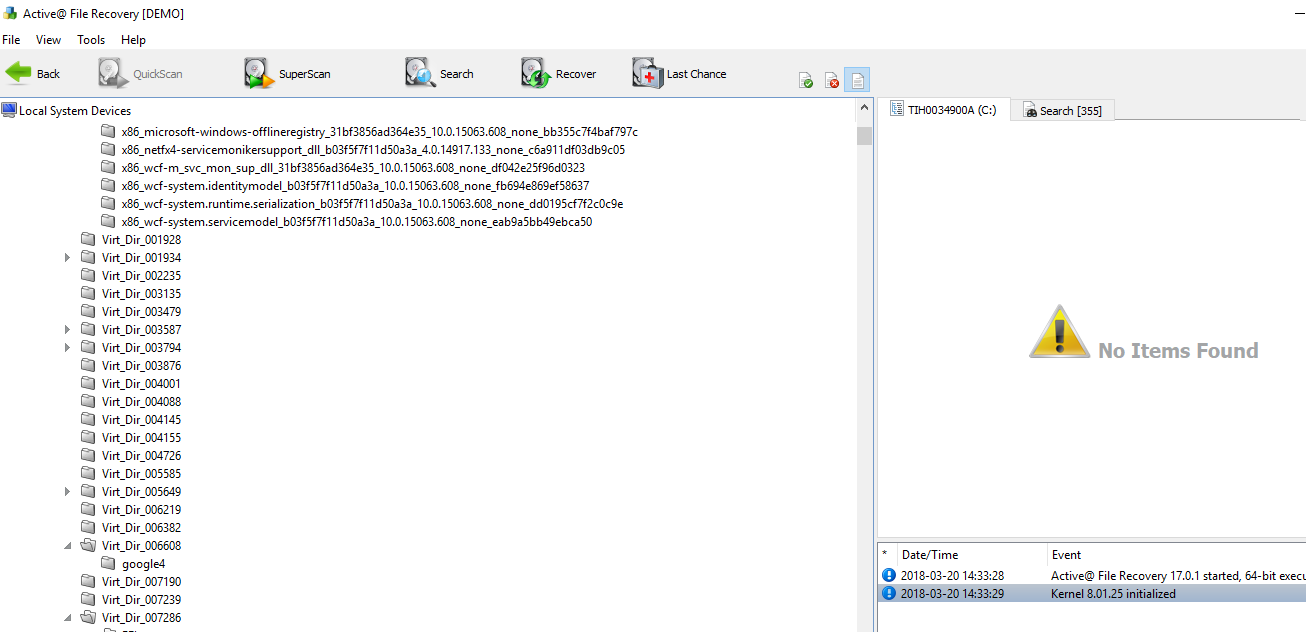Click the folder icon of Virt_Dir_004145
The height and width of the screenshot is (632, 1306).
pyautogui.click(x=88, y=420)
